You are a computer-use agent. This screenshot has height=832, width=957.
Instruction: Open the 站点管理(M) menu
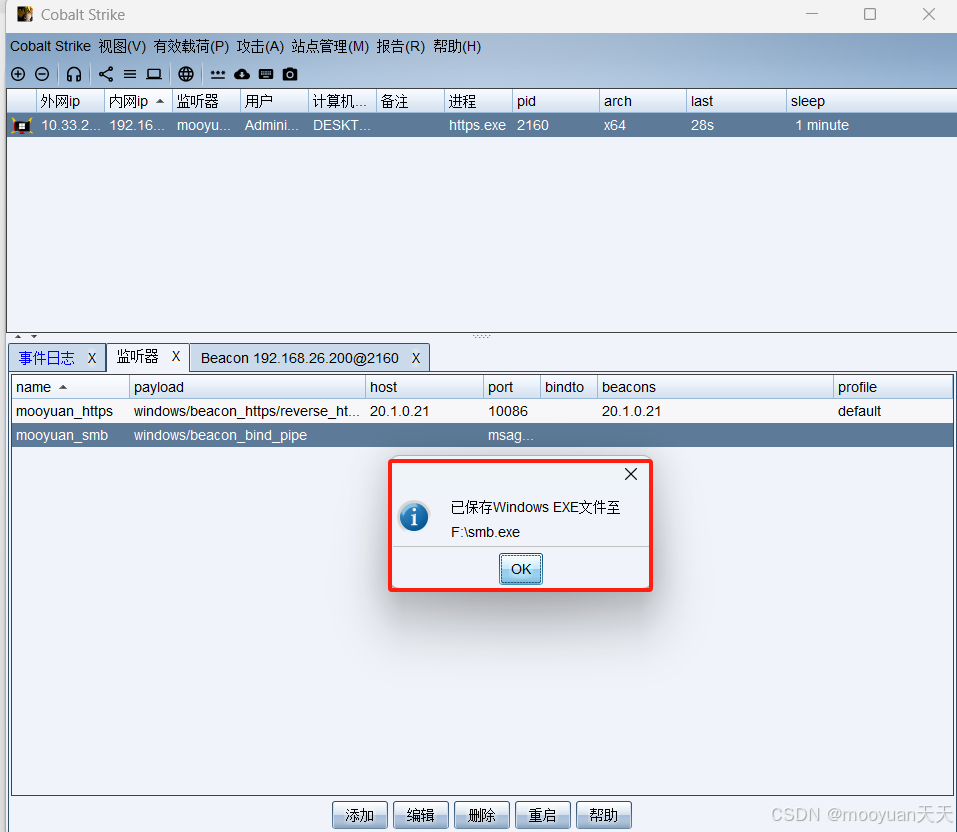pos(330,46)
